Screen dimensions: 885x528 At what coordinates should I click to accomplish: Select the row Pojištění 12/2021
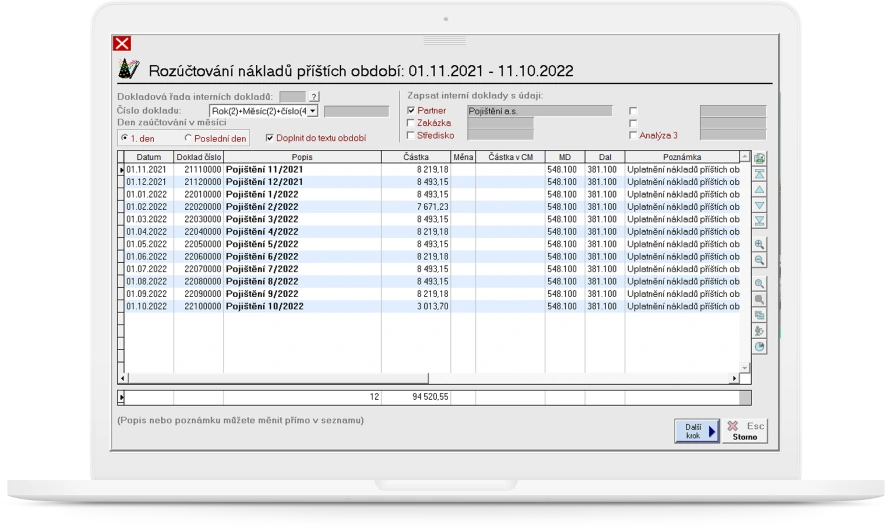[432, 182]
